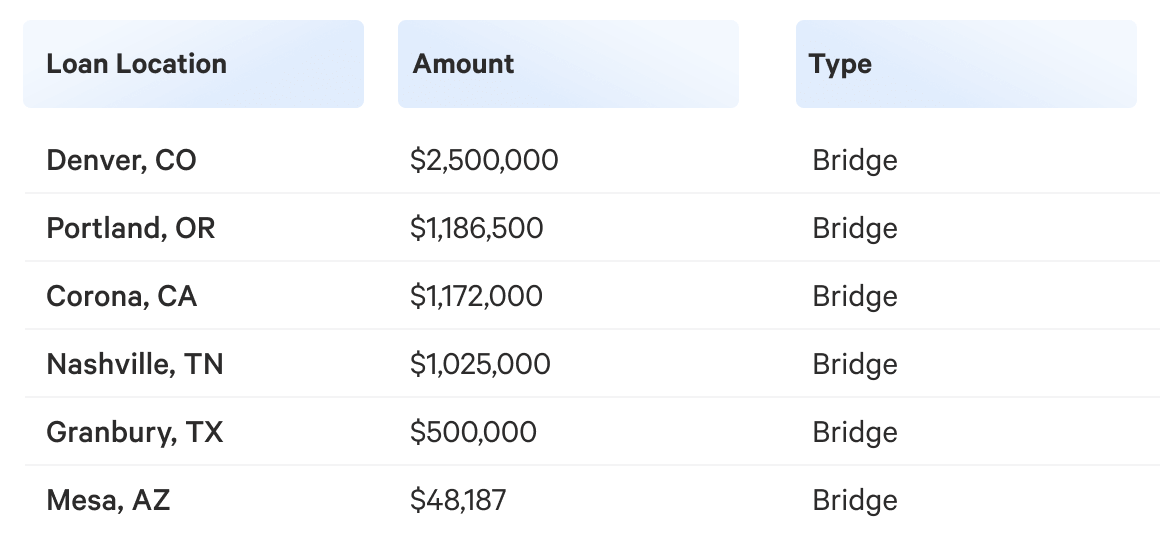Click the $2,500,000 amount cell
The image size is (1160, 533).
485,160
